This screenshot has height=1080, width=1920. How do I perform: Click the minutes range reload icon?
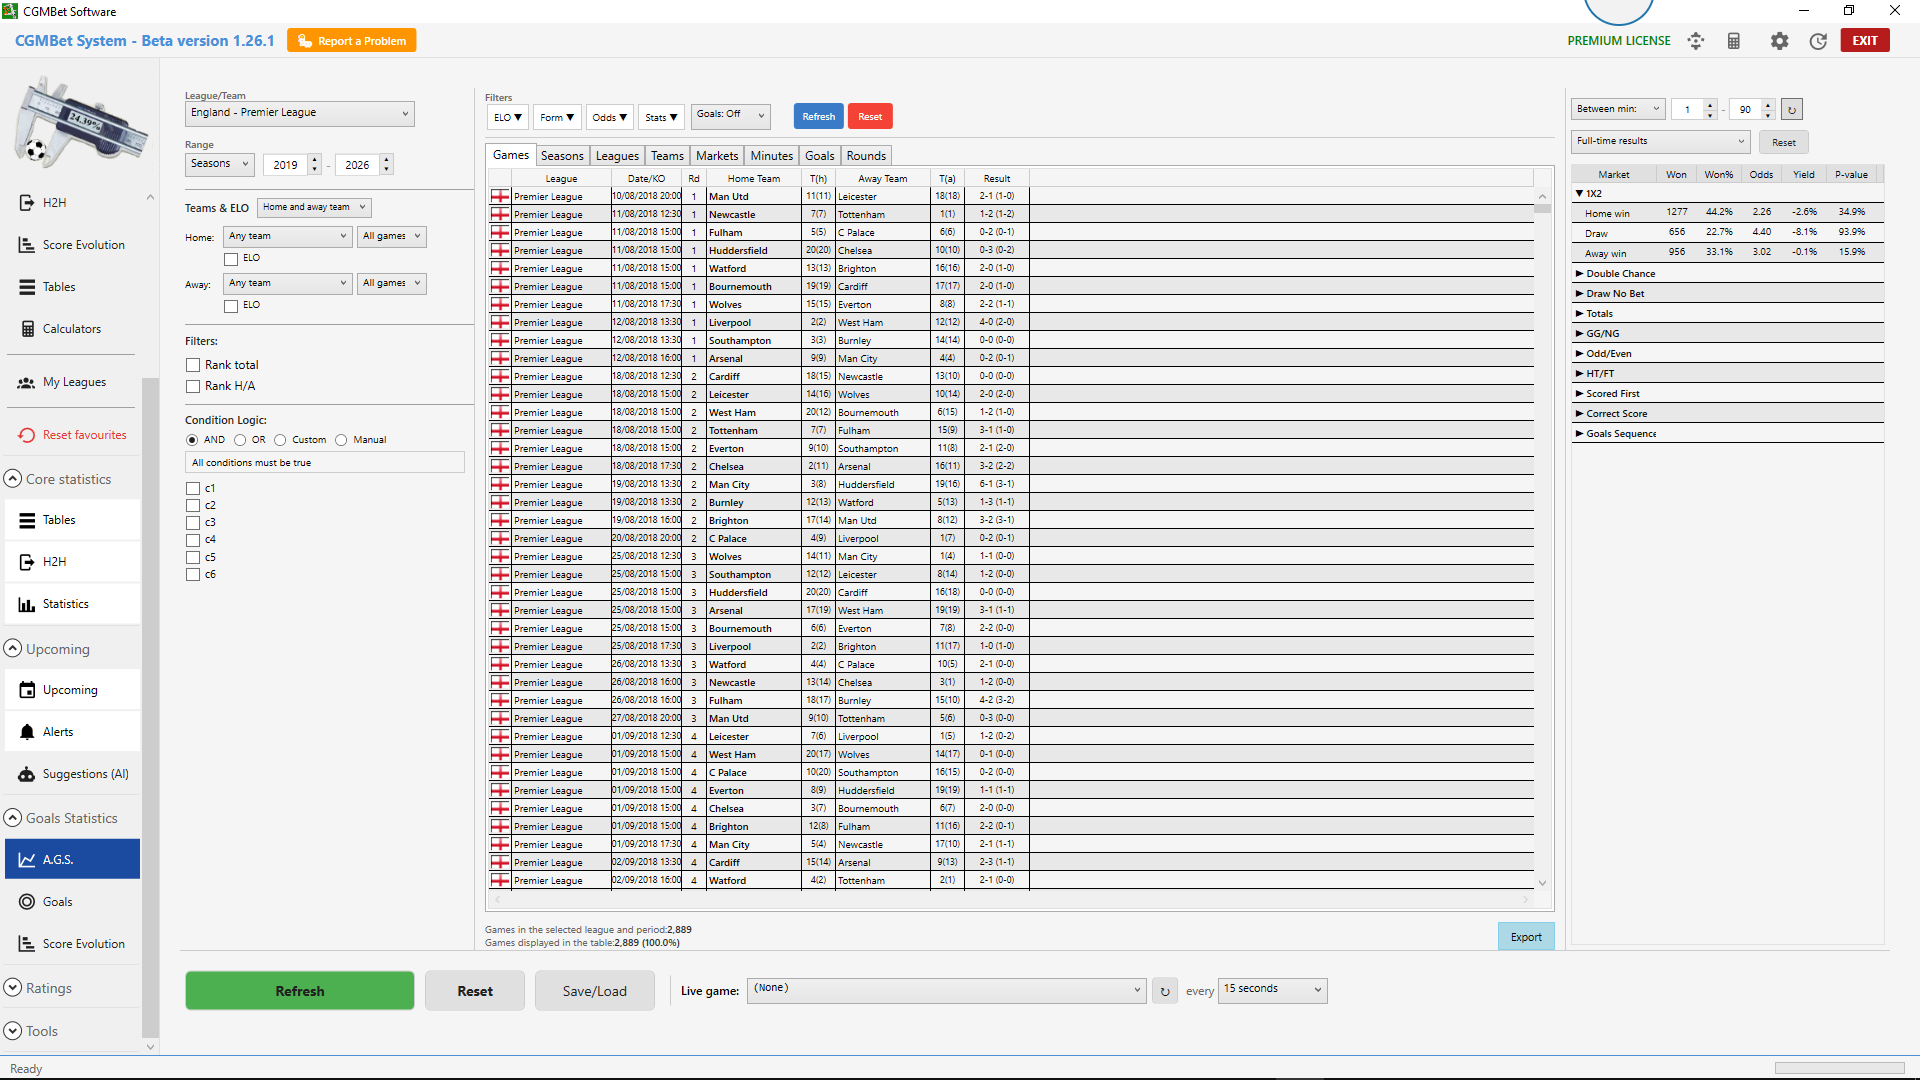1792,110
